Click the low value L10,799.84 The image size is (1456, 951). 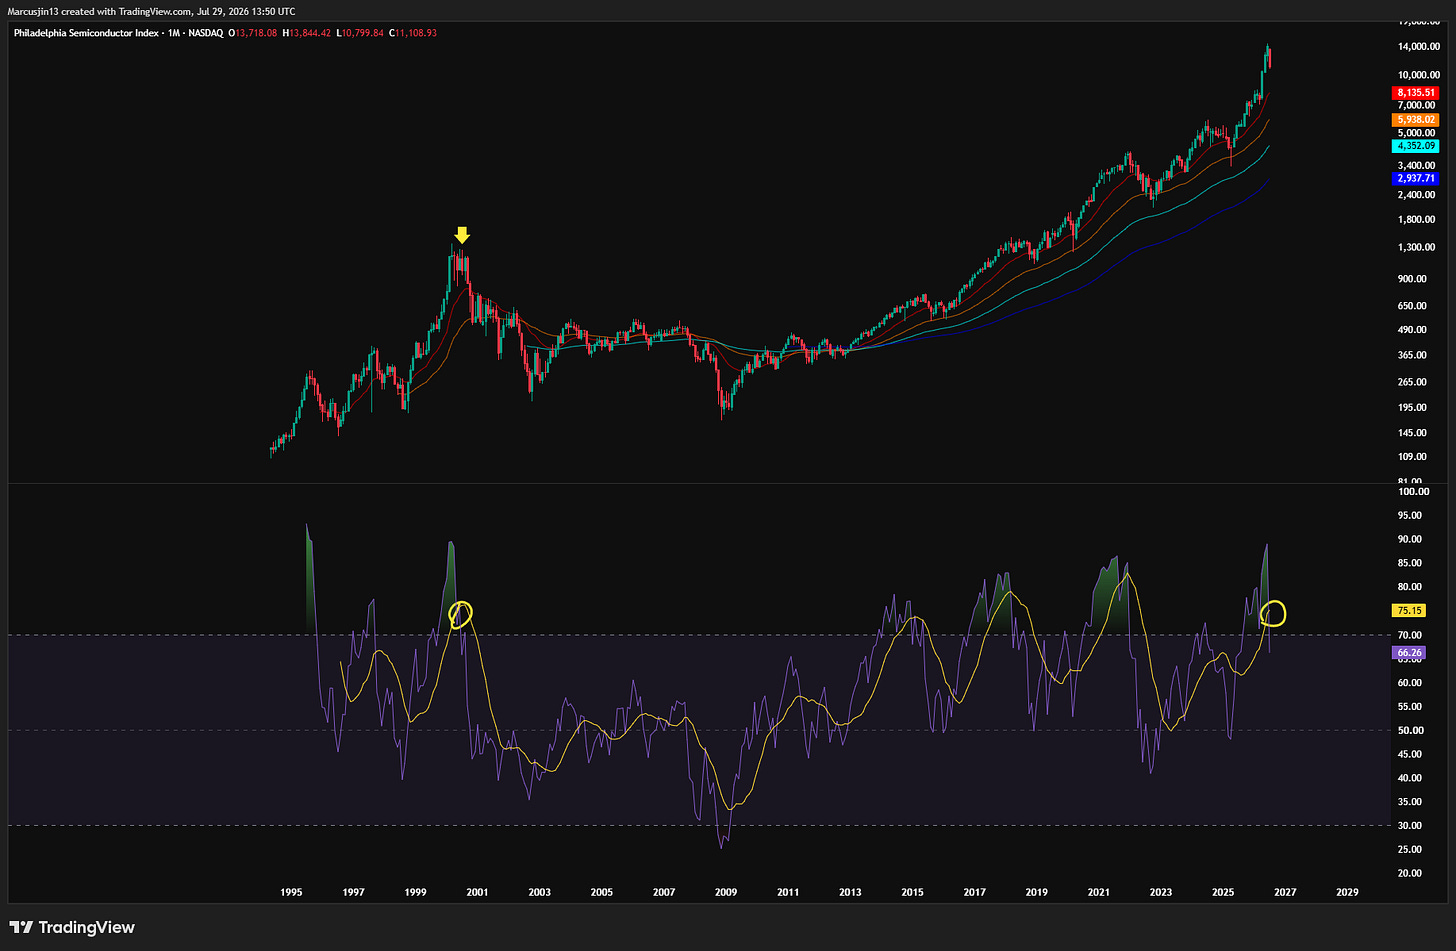tap(361, 33)
